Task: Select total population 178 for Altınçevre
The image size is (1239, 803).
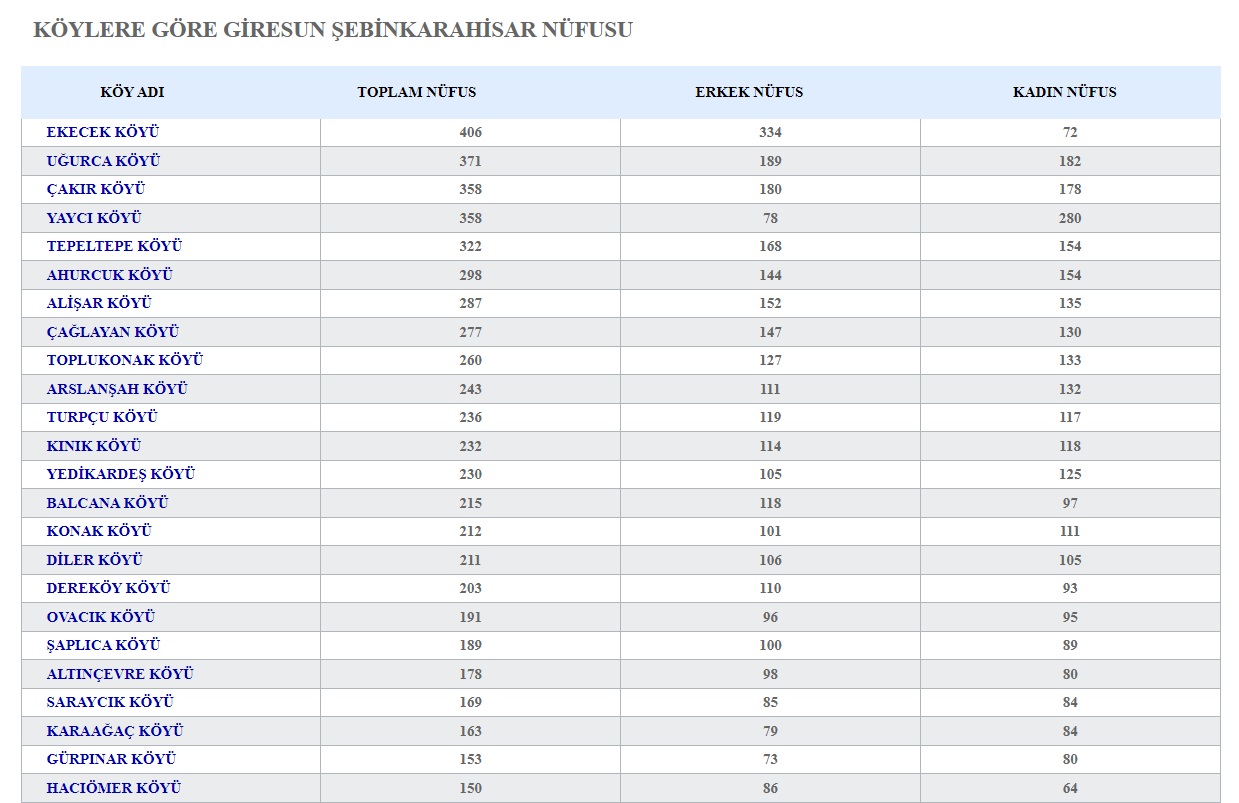Action: coord(471,674)
